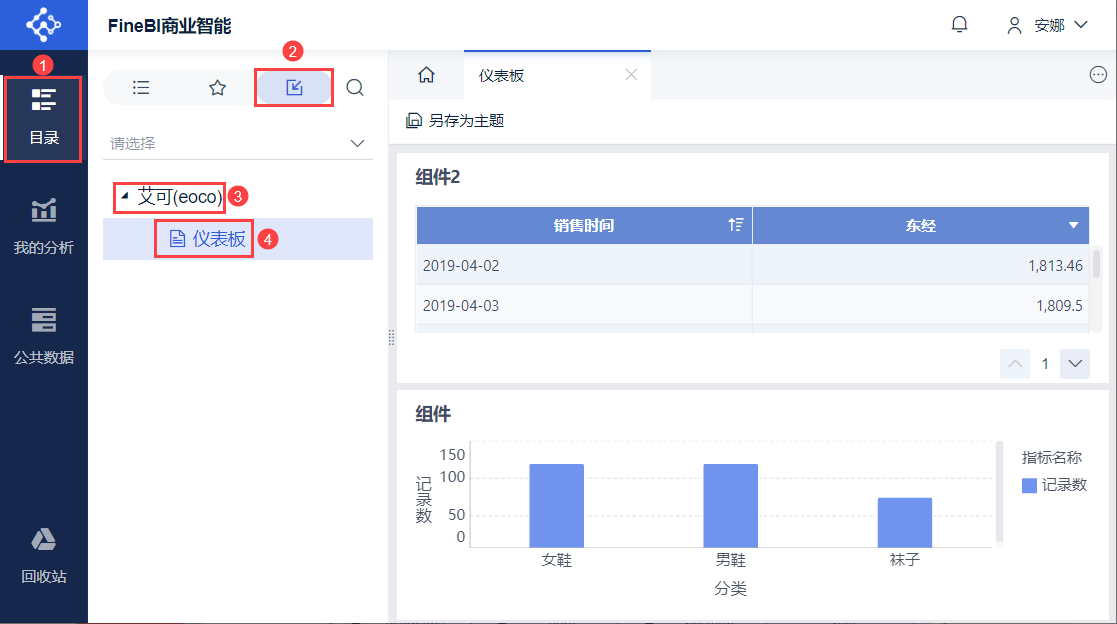Open the 安娜 user menu
The width and height of the screenshot is (1117, 624).
1048,25
